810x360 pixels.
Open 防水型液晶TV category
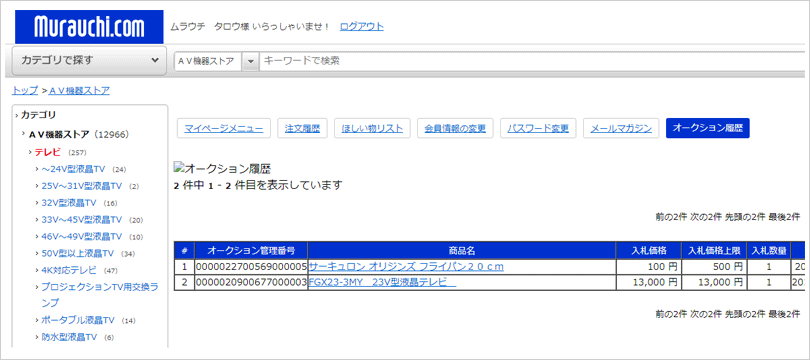pos(69,337)
